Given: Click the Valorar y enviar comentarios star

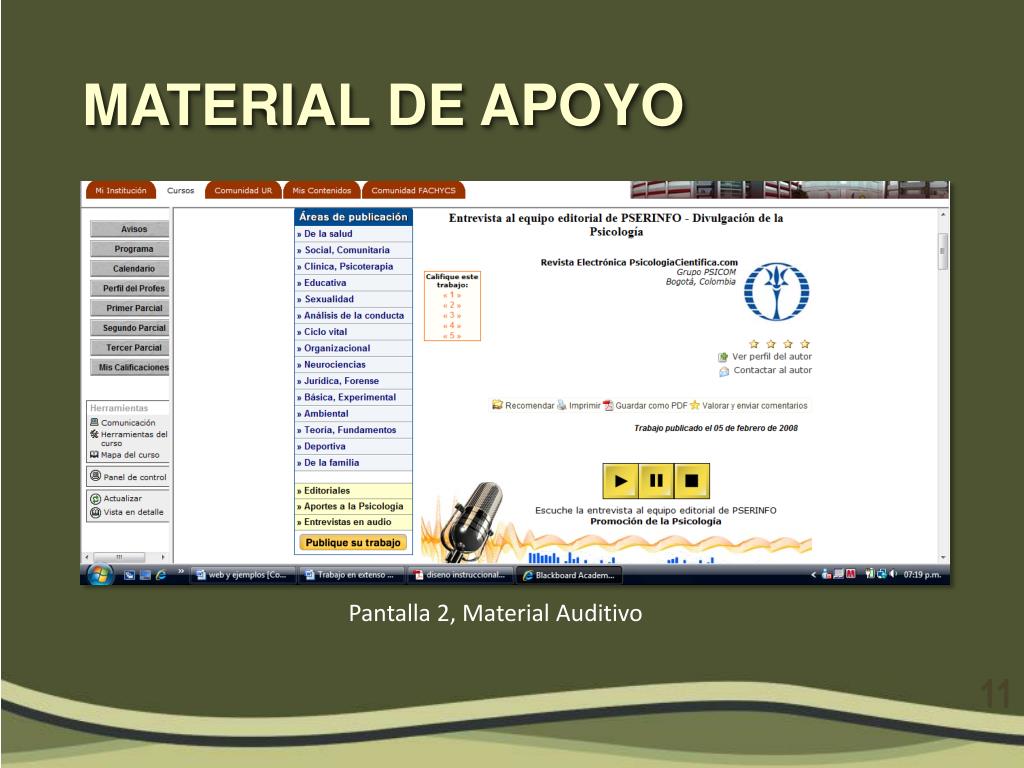Looking at the screenshot, I should 695,405.
